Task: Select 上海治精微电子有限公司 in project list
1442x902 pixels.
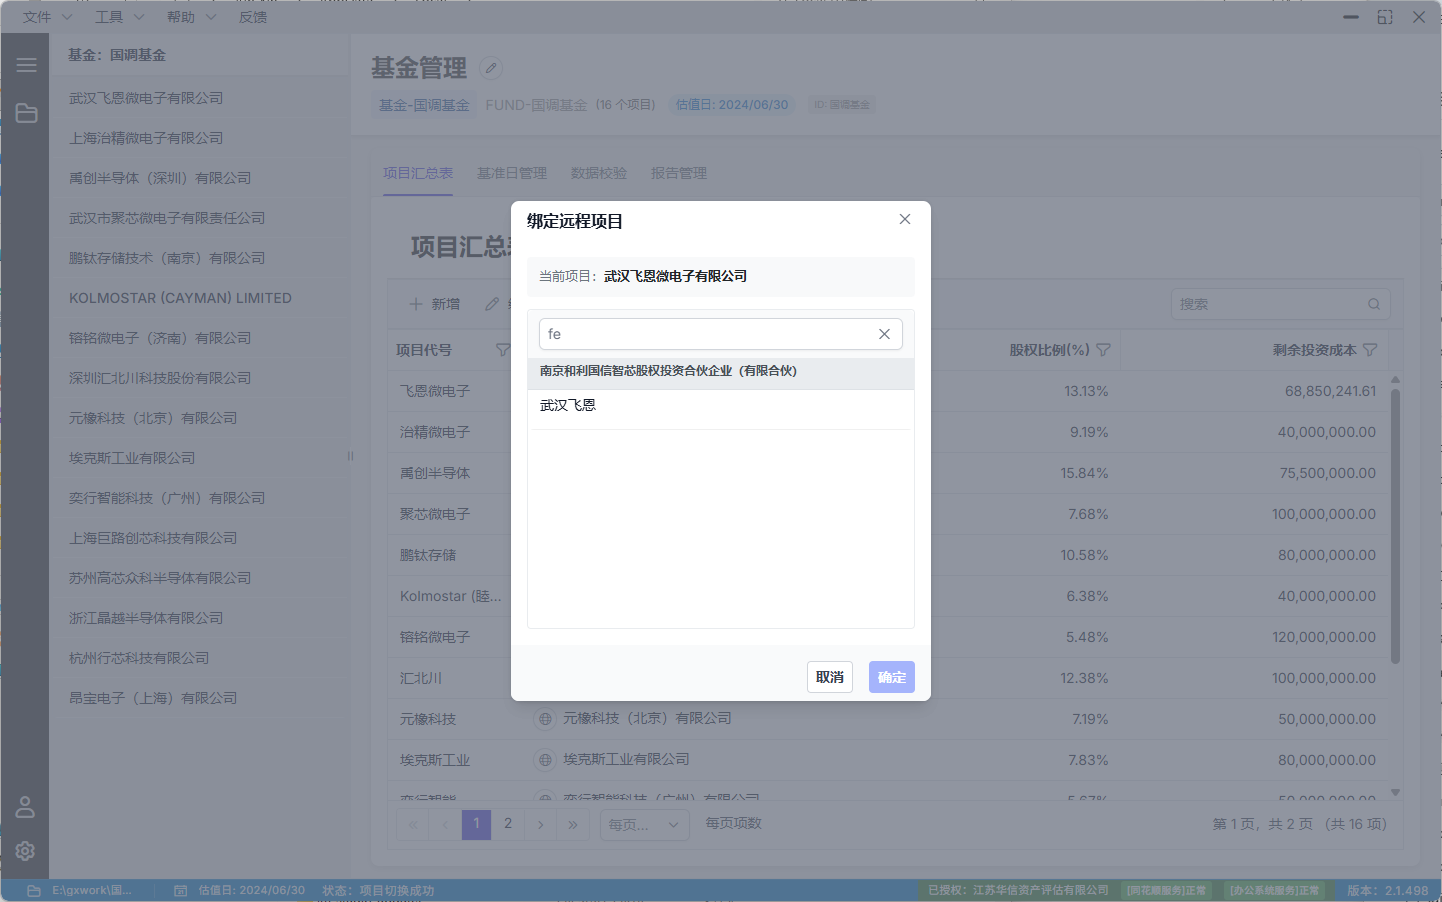Action: (x=199, y=138)
